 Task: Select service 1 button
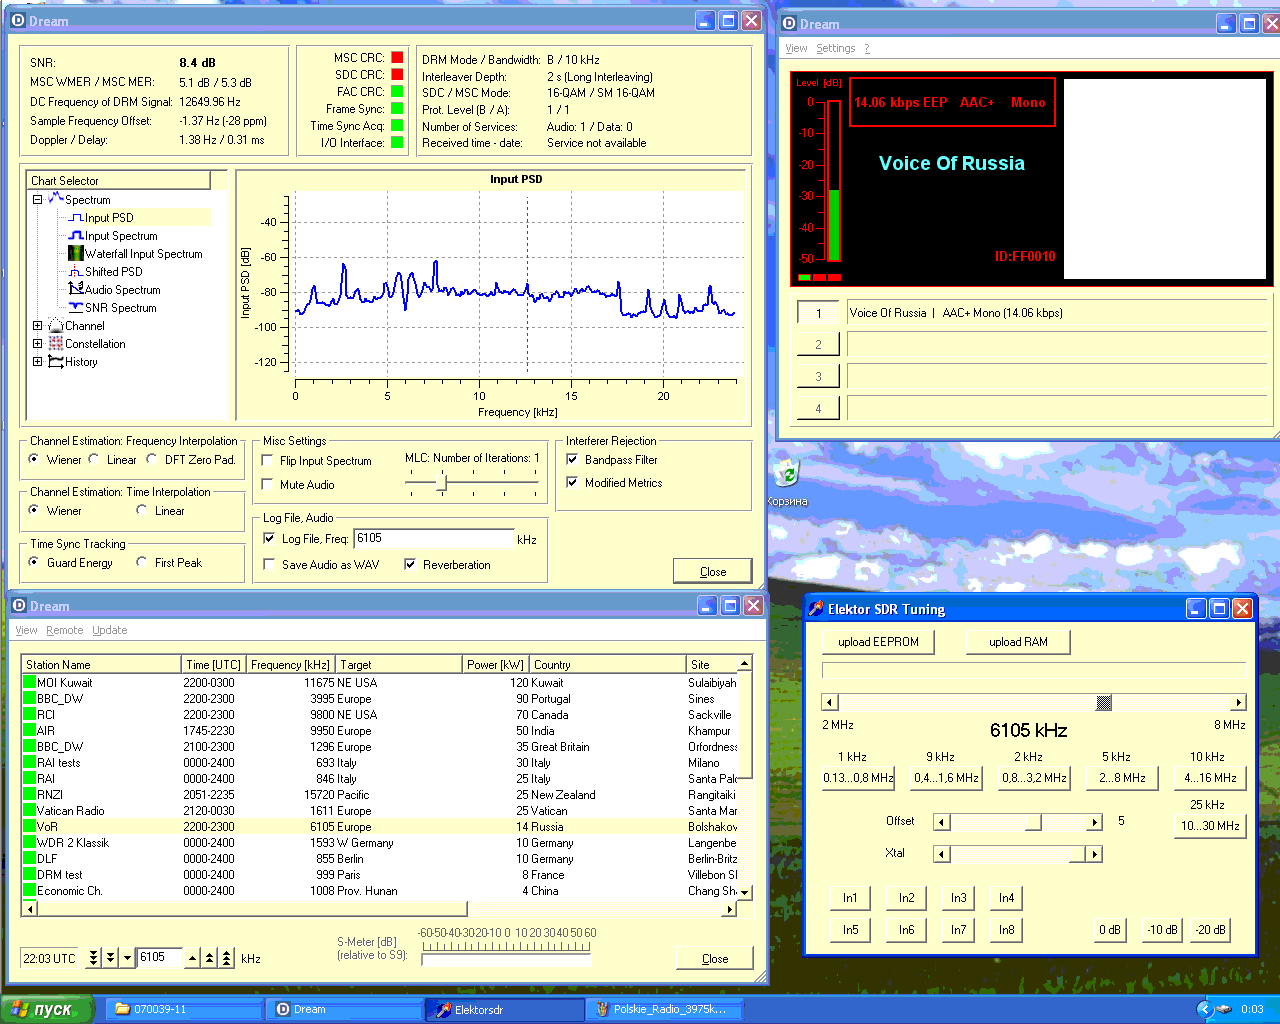pos(818,313)
